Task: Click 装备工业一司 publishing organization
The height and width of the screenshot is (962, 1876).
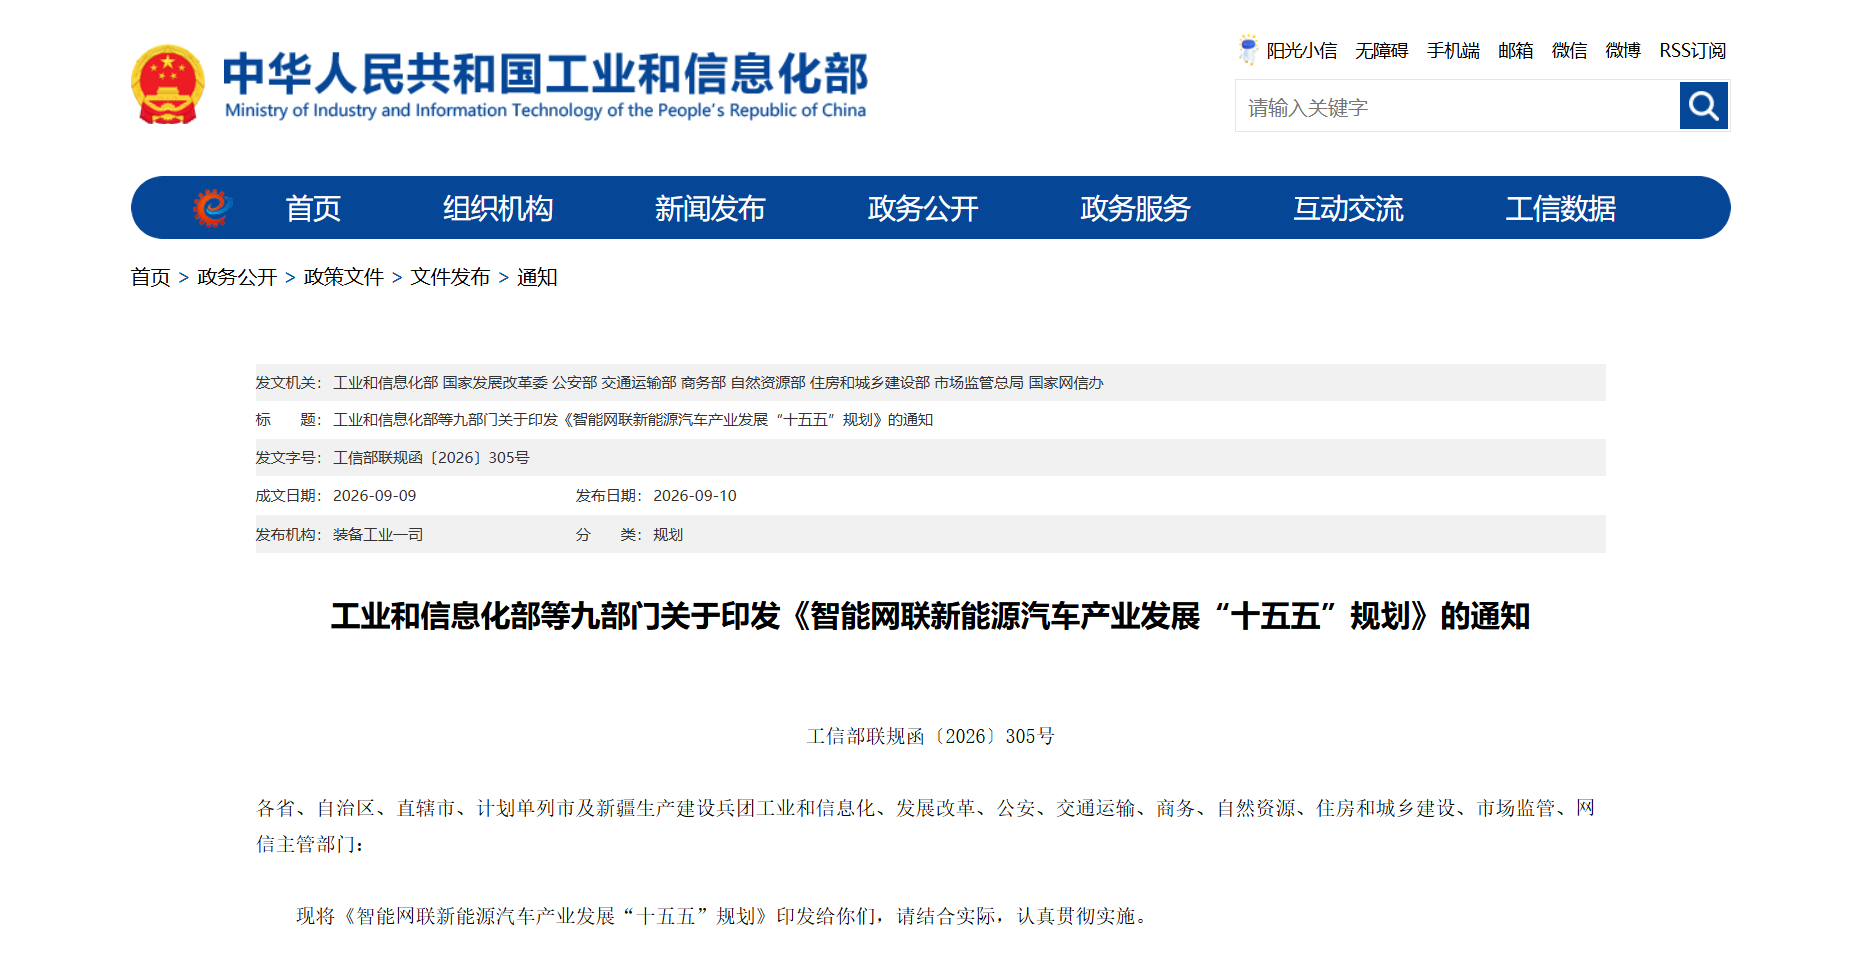Action: tap(378, 535)
